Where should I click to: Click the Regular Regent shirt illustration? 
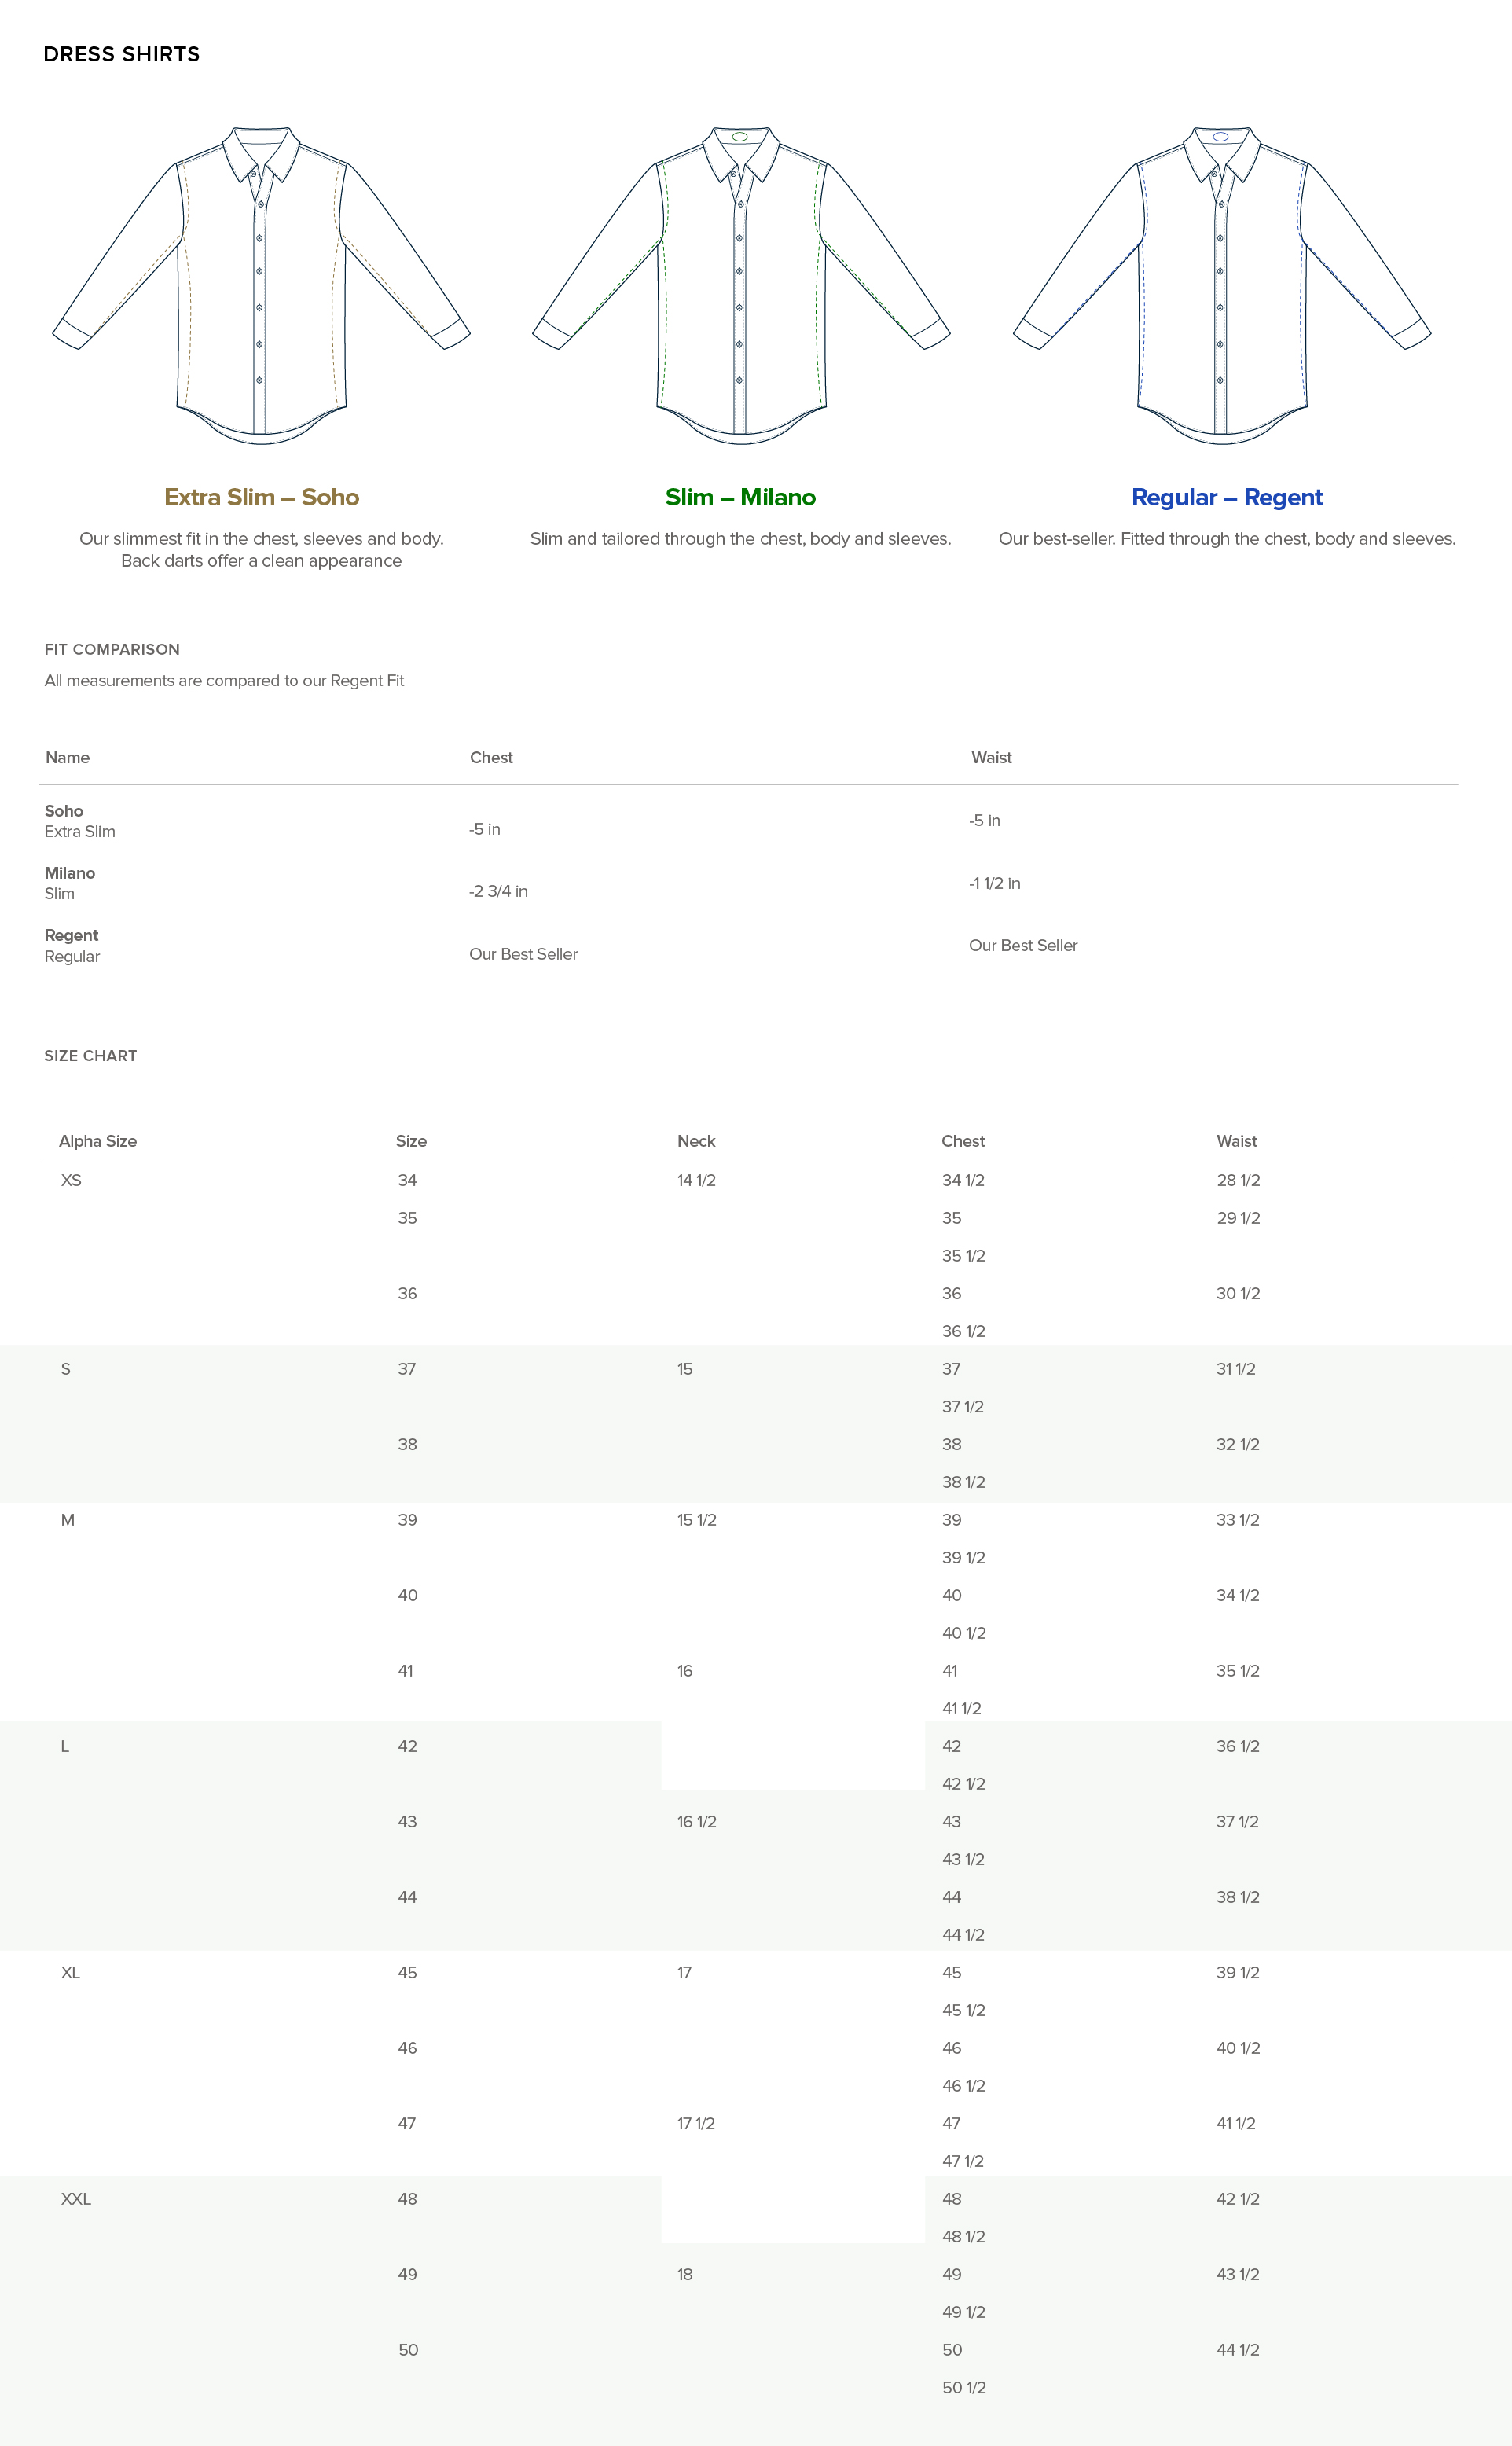click(1222, 285)
